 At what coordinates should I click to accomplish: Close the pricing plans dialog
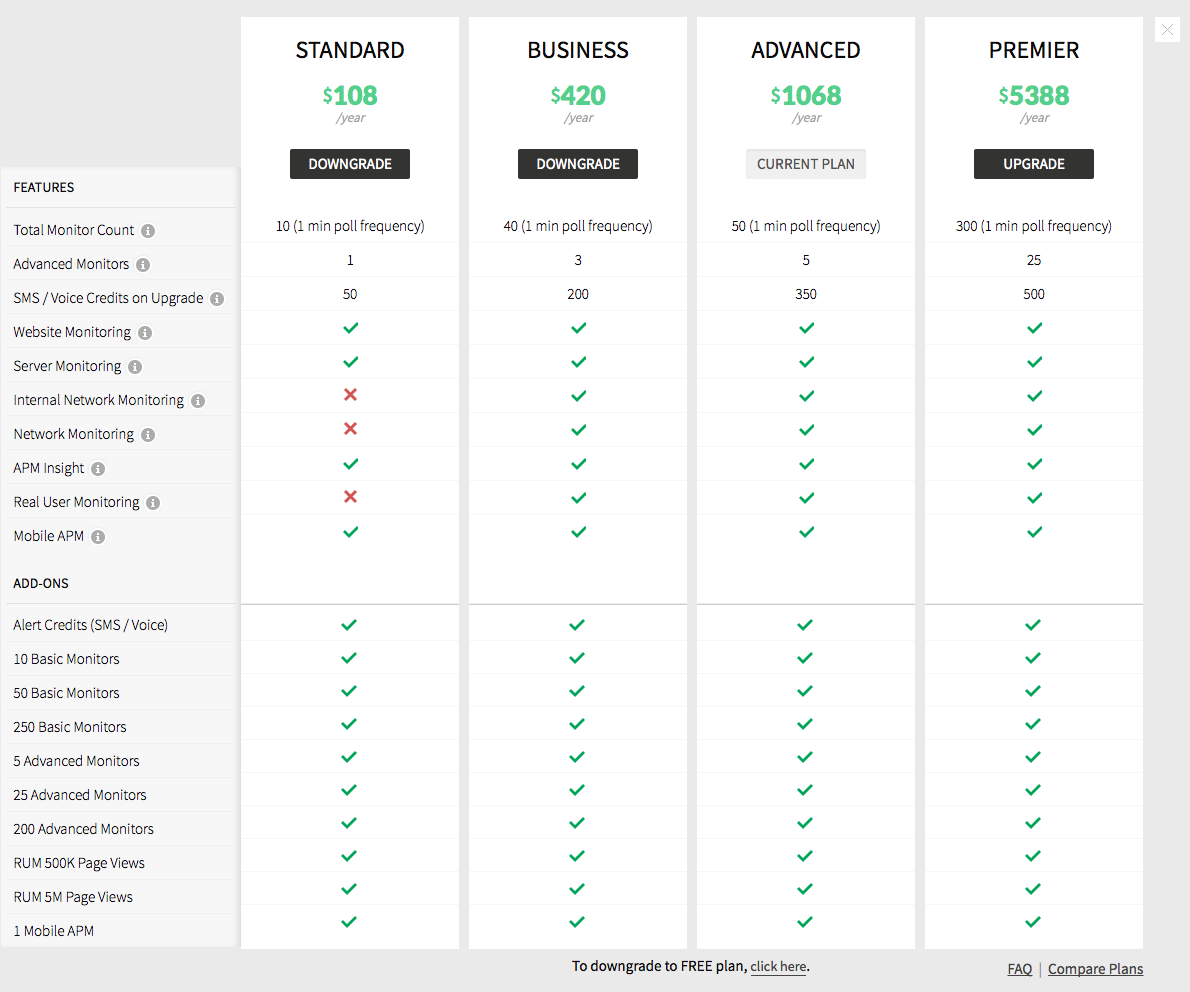click(1167, 29)
